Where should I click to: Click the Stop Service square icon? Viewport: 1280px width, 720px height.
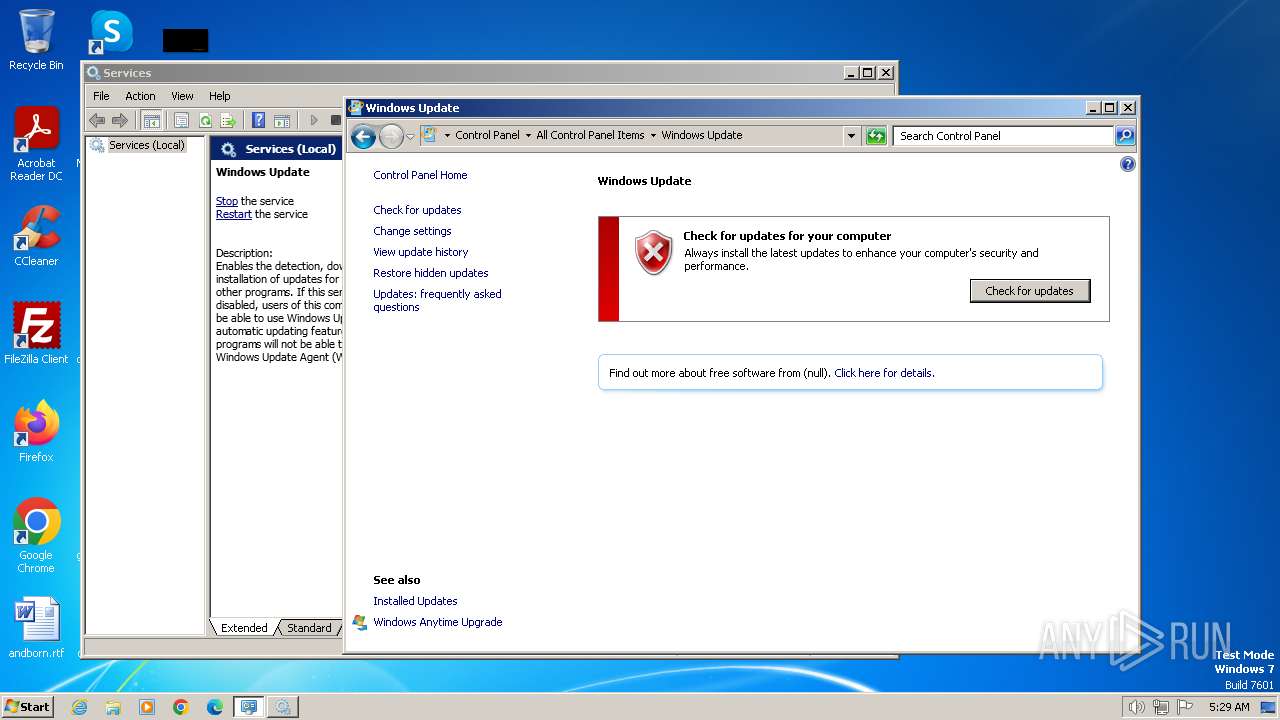point(335,121)
